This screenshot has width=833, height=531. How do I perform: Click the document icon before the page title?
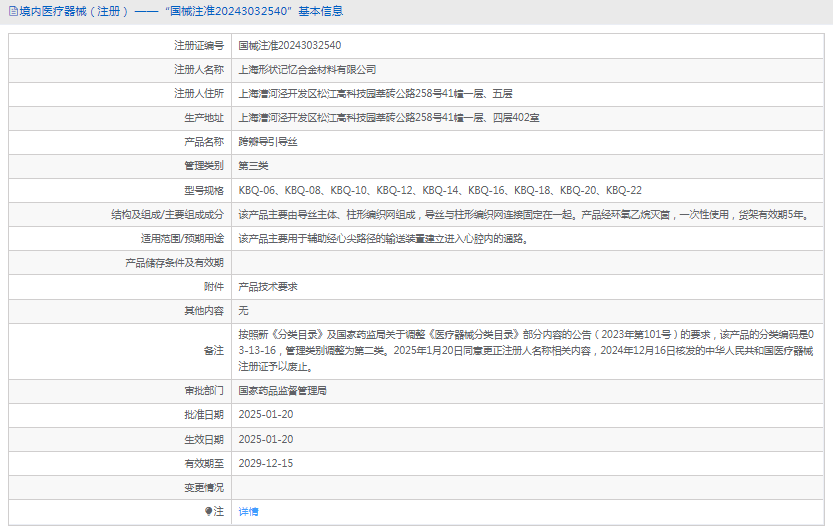(x=13, y=11)
